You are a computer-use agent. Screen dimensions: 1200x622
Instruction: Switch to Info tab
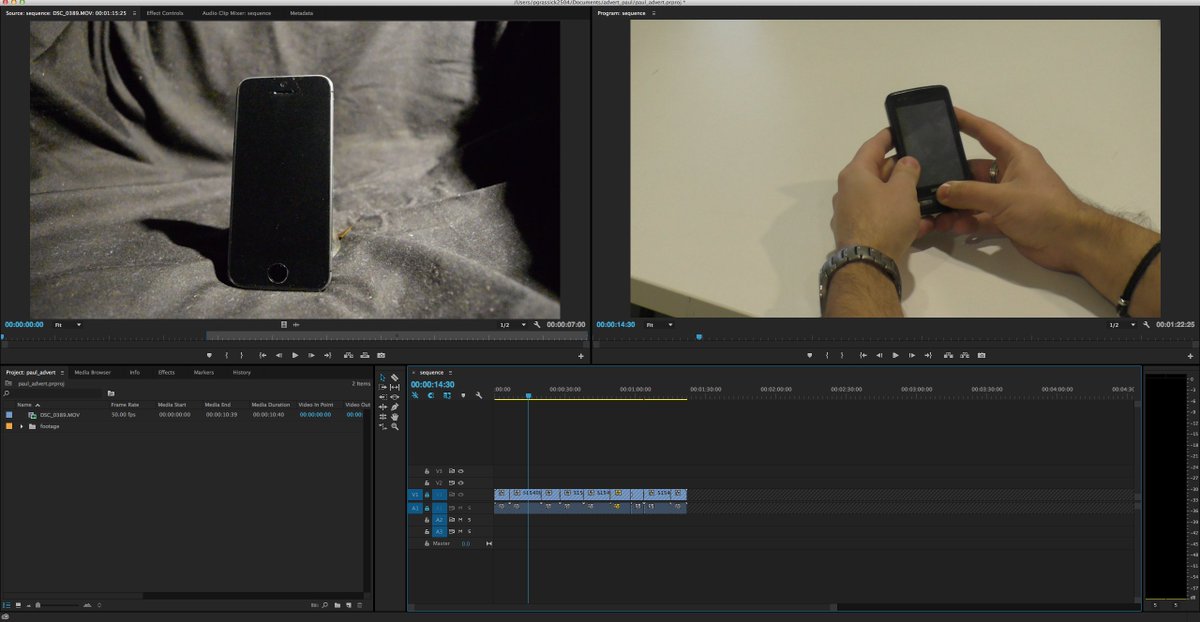click(135, 372)
